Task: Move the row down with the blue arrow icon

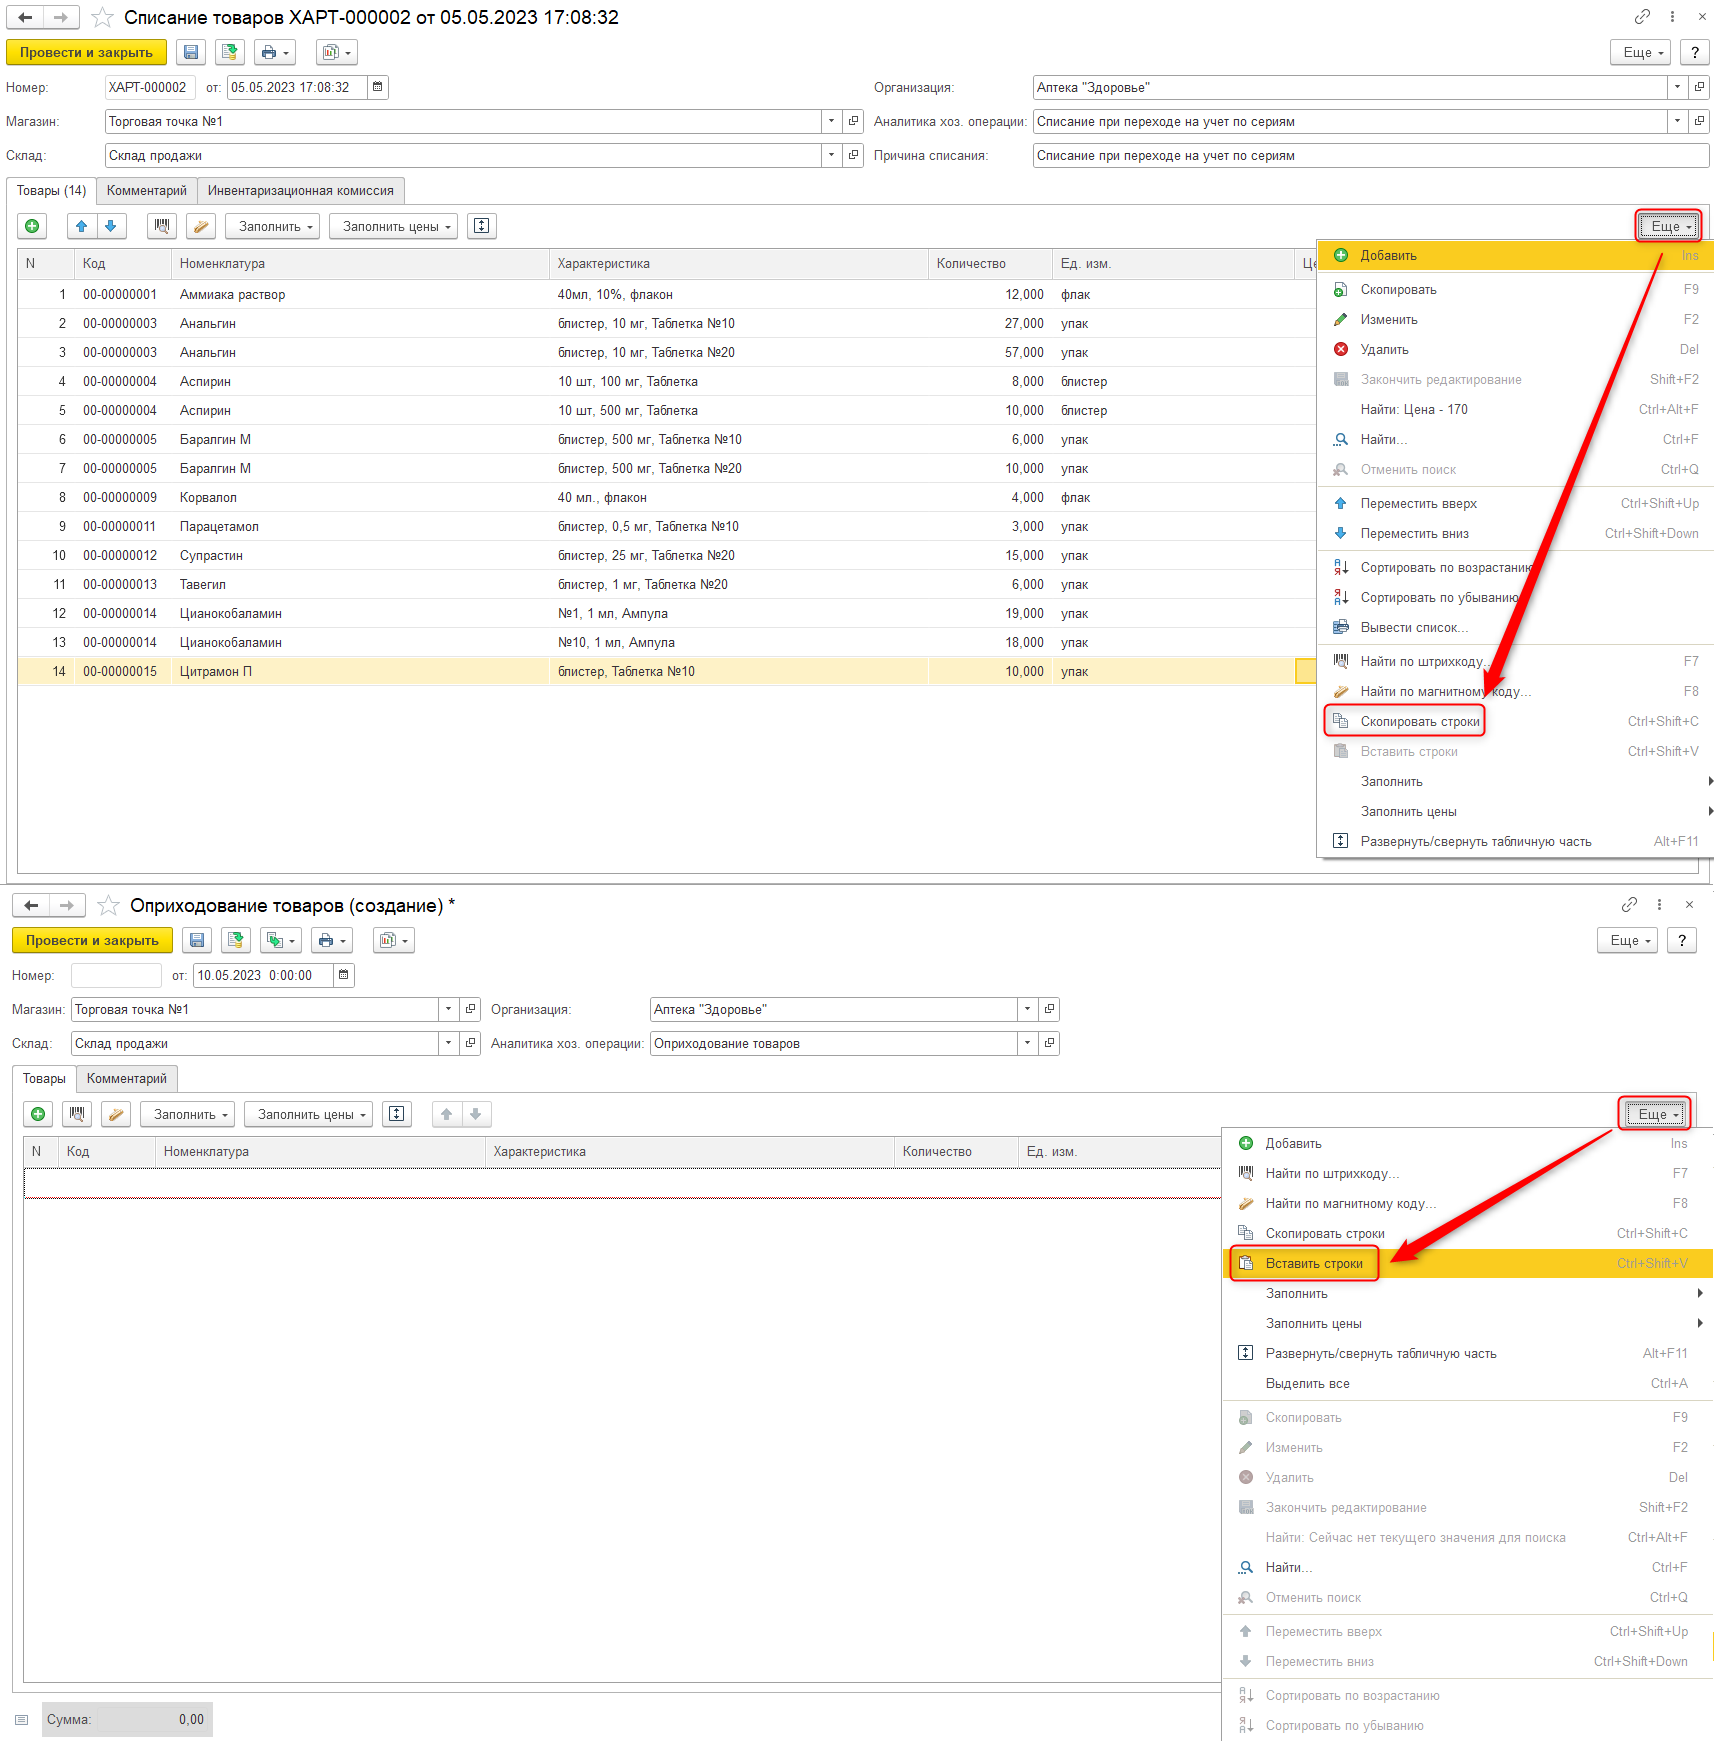Action: click(x=111, y=226)
